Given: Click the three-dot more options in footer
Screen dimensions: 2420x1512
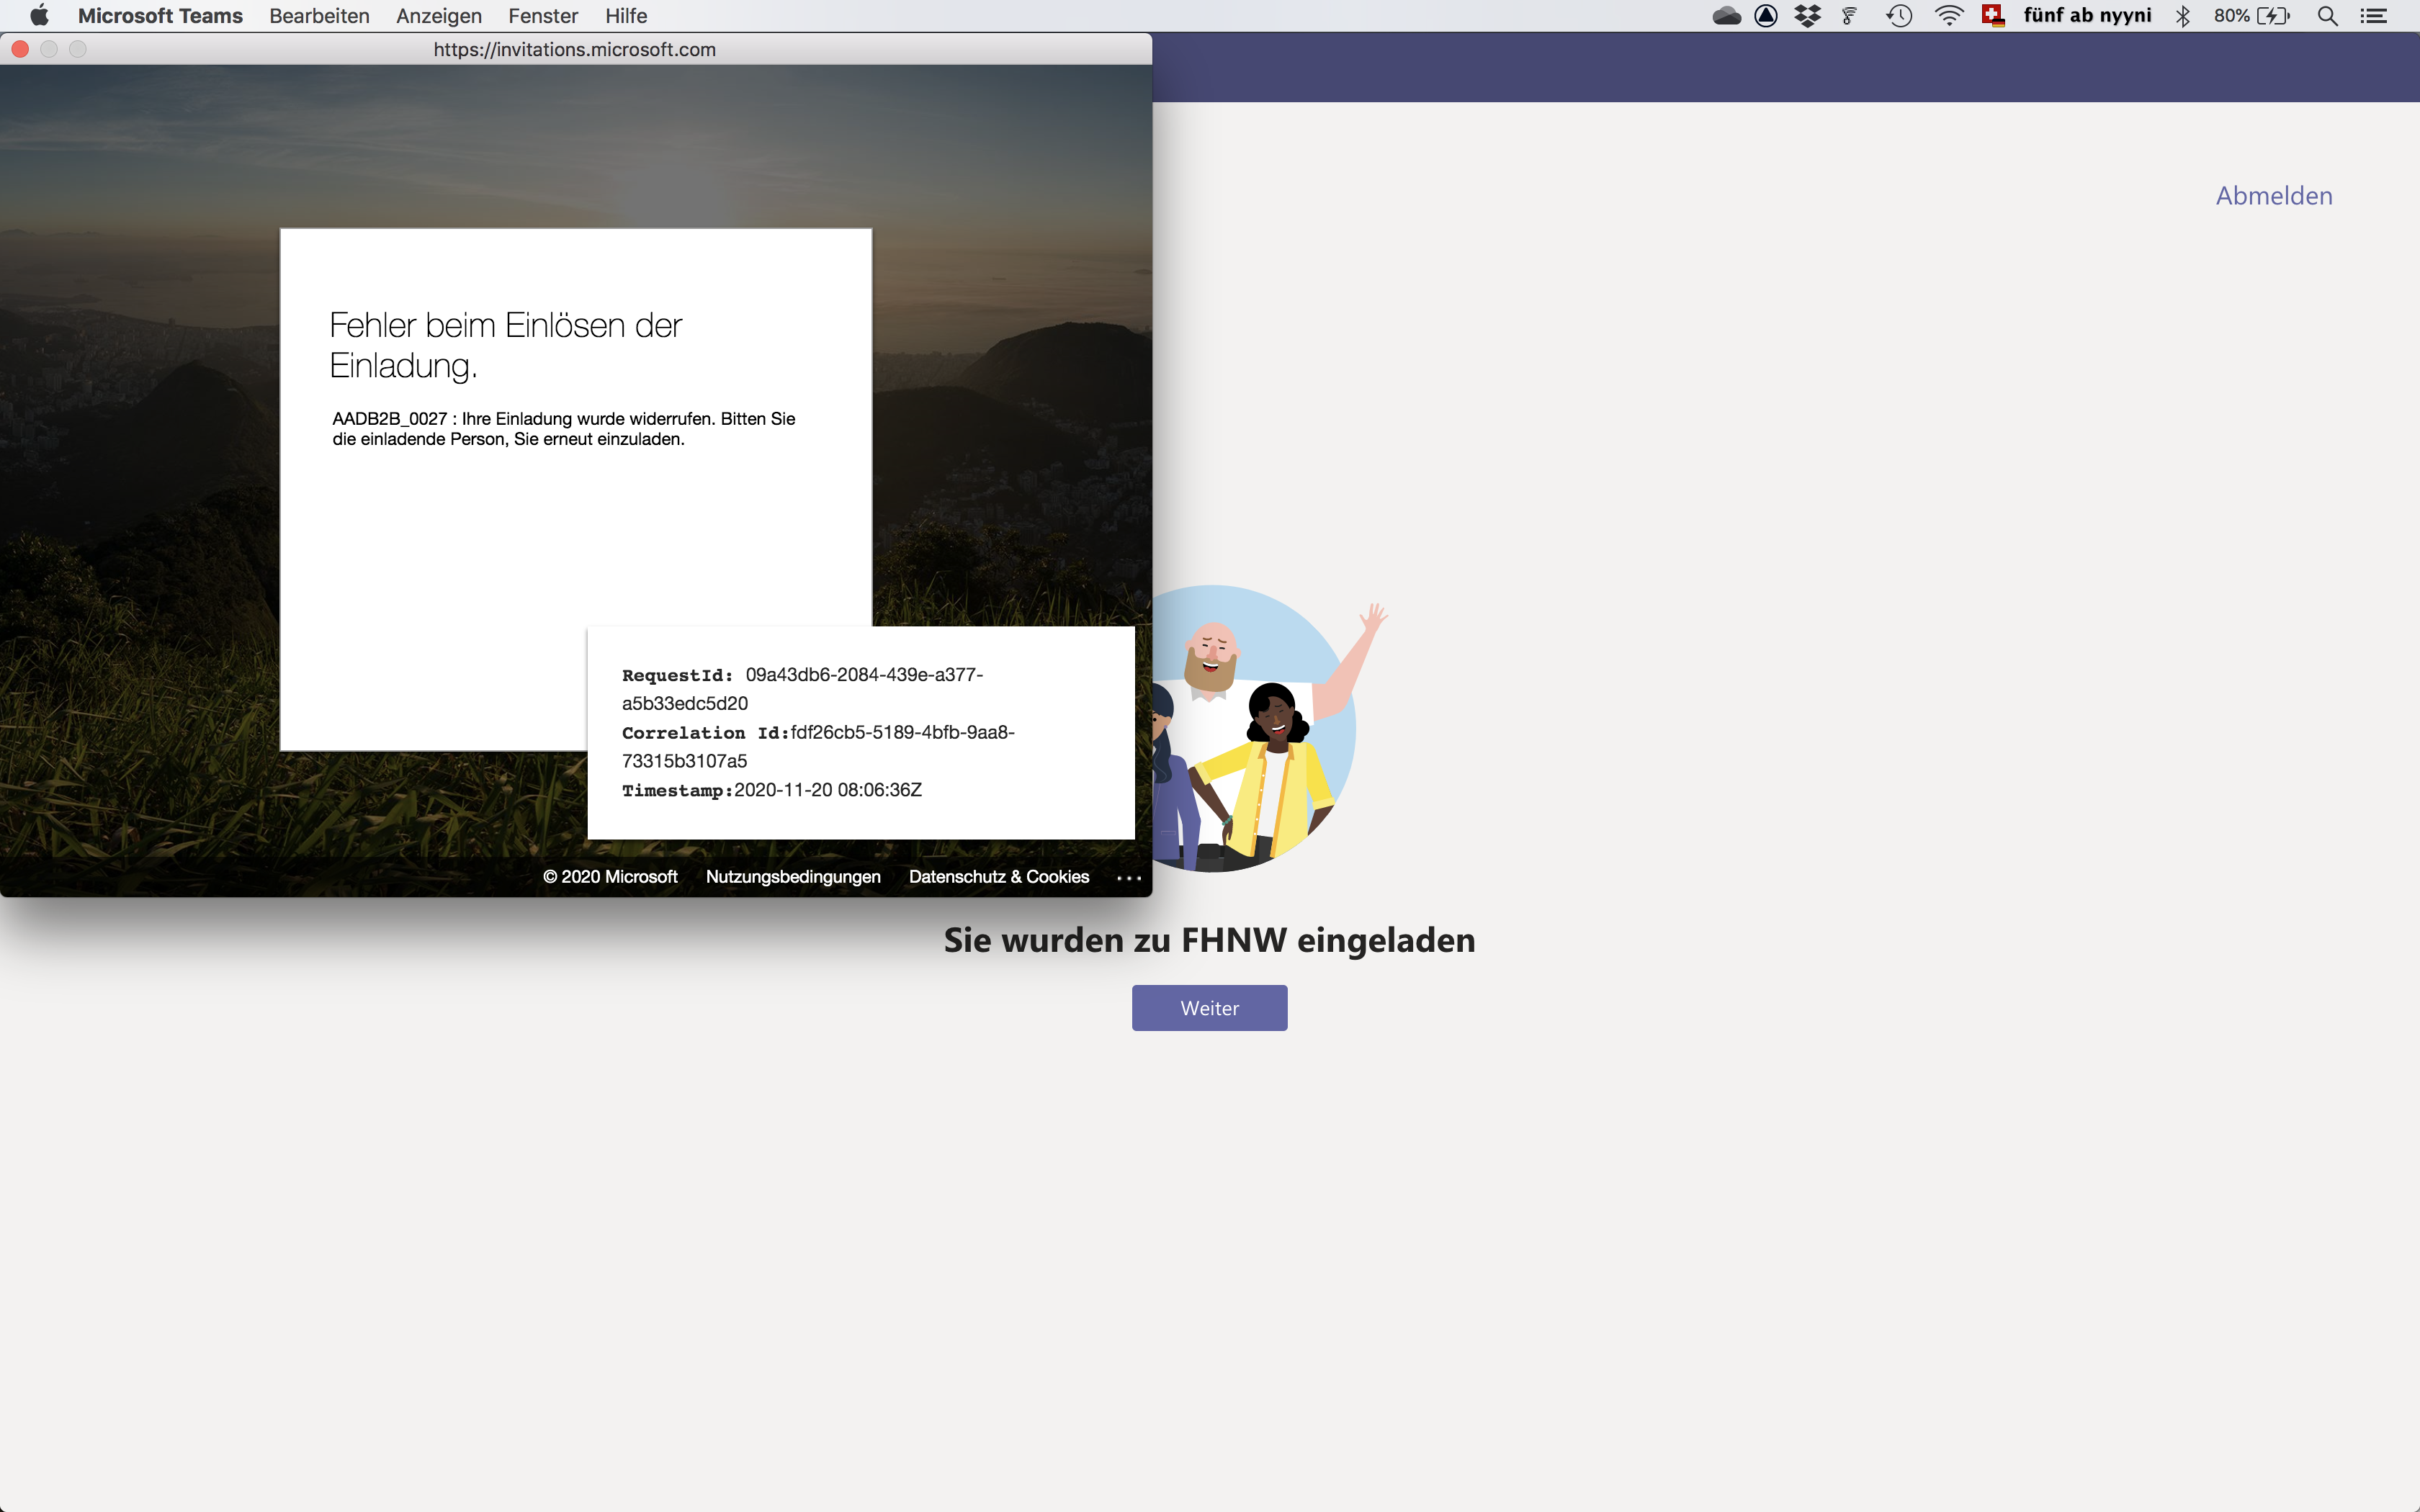Looking at the screenshot, I should click(x=1128, y=878).
